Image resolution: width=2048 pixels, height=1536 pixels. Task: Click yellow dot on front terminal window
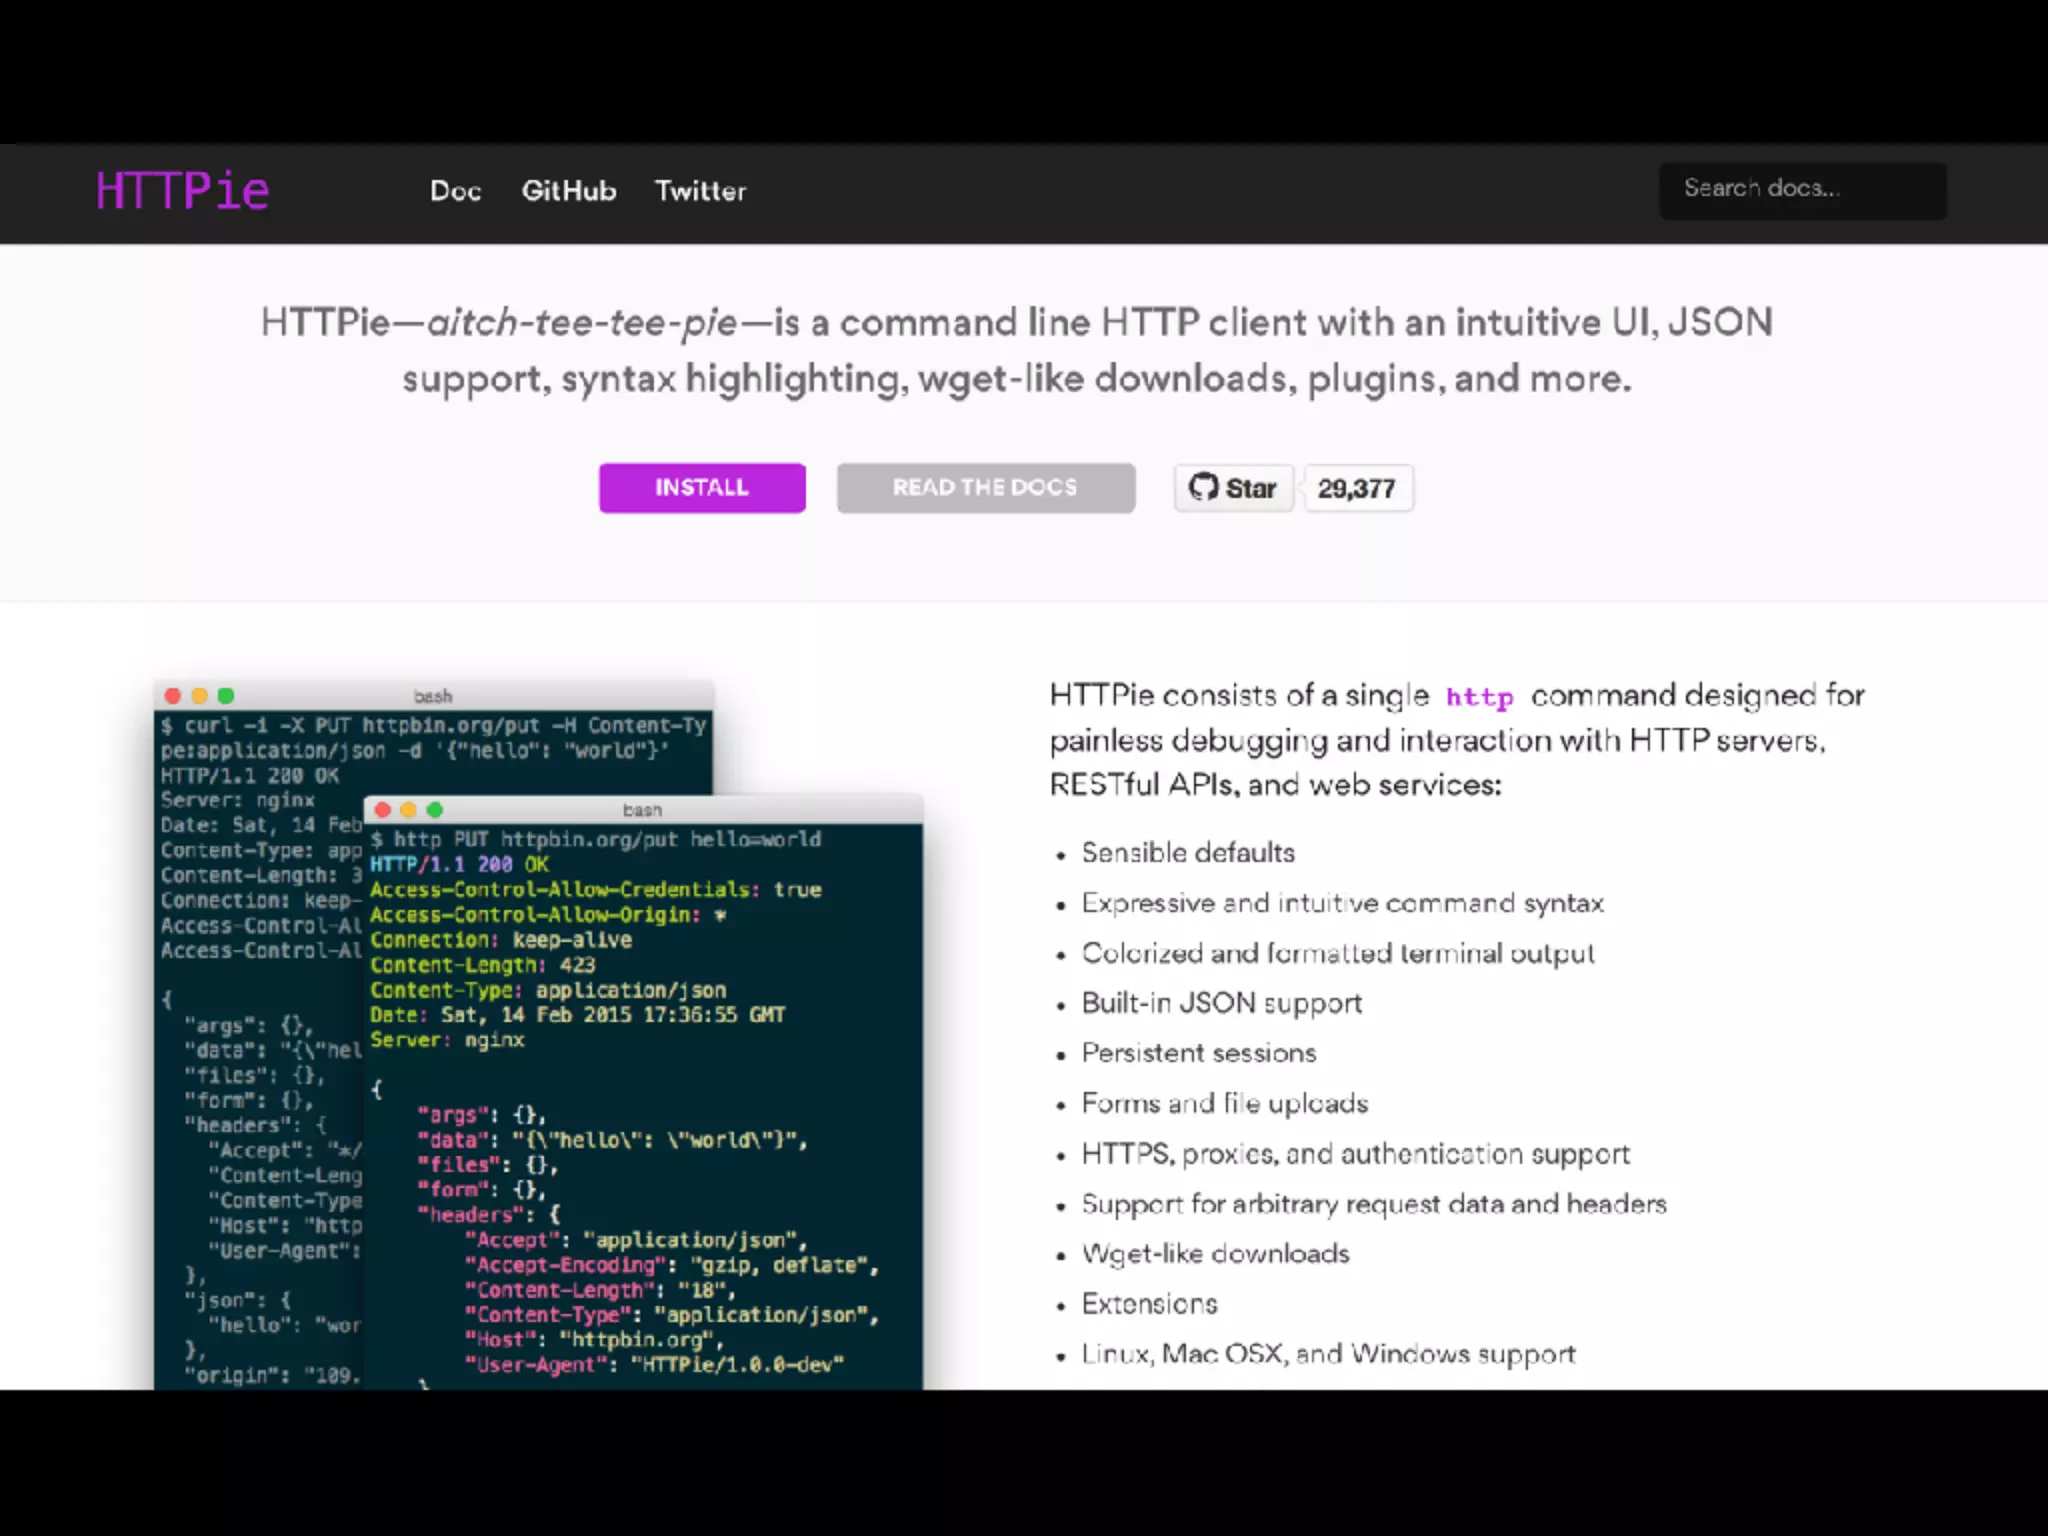tap(408, 810)
